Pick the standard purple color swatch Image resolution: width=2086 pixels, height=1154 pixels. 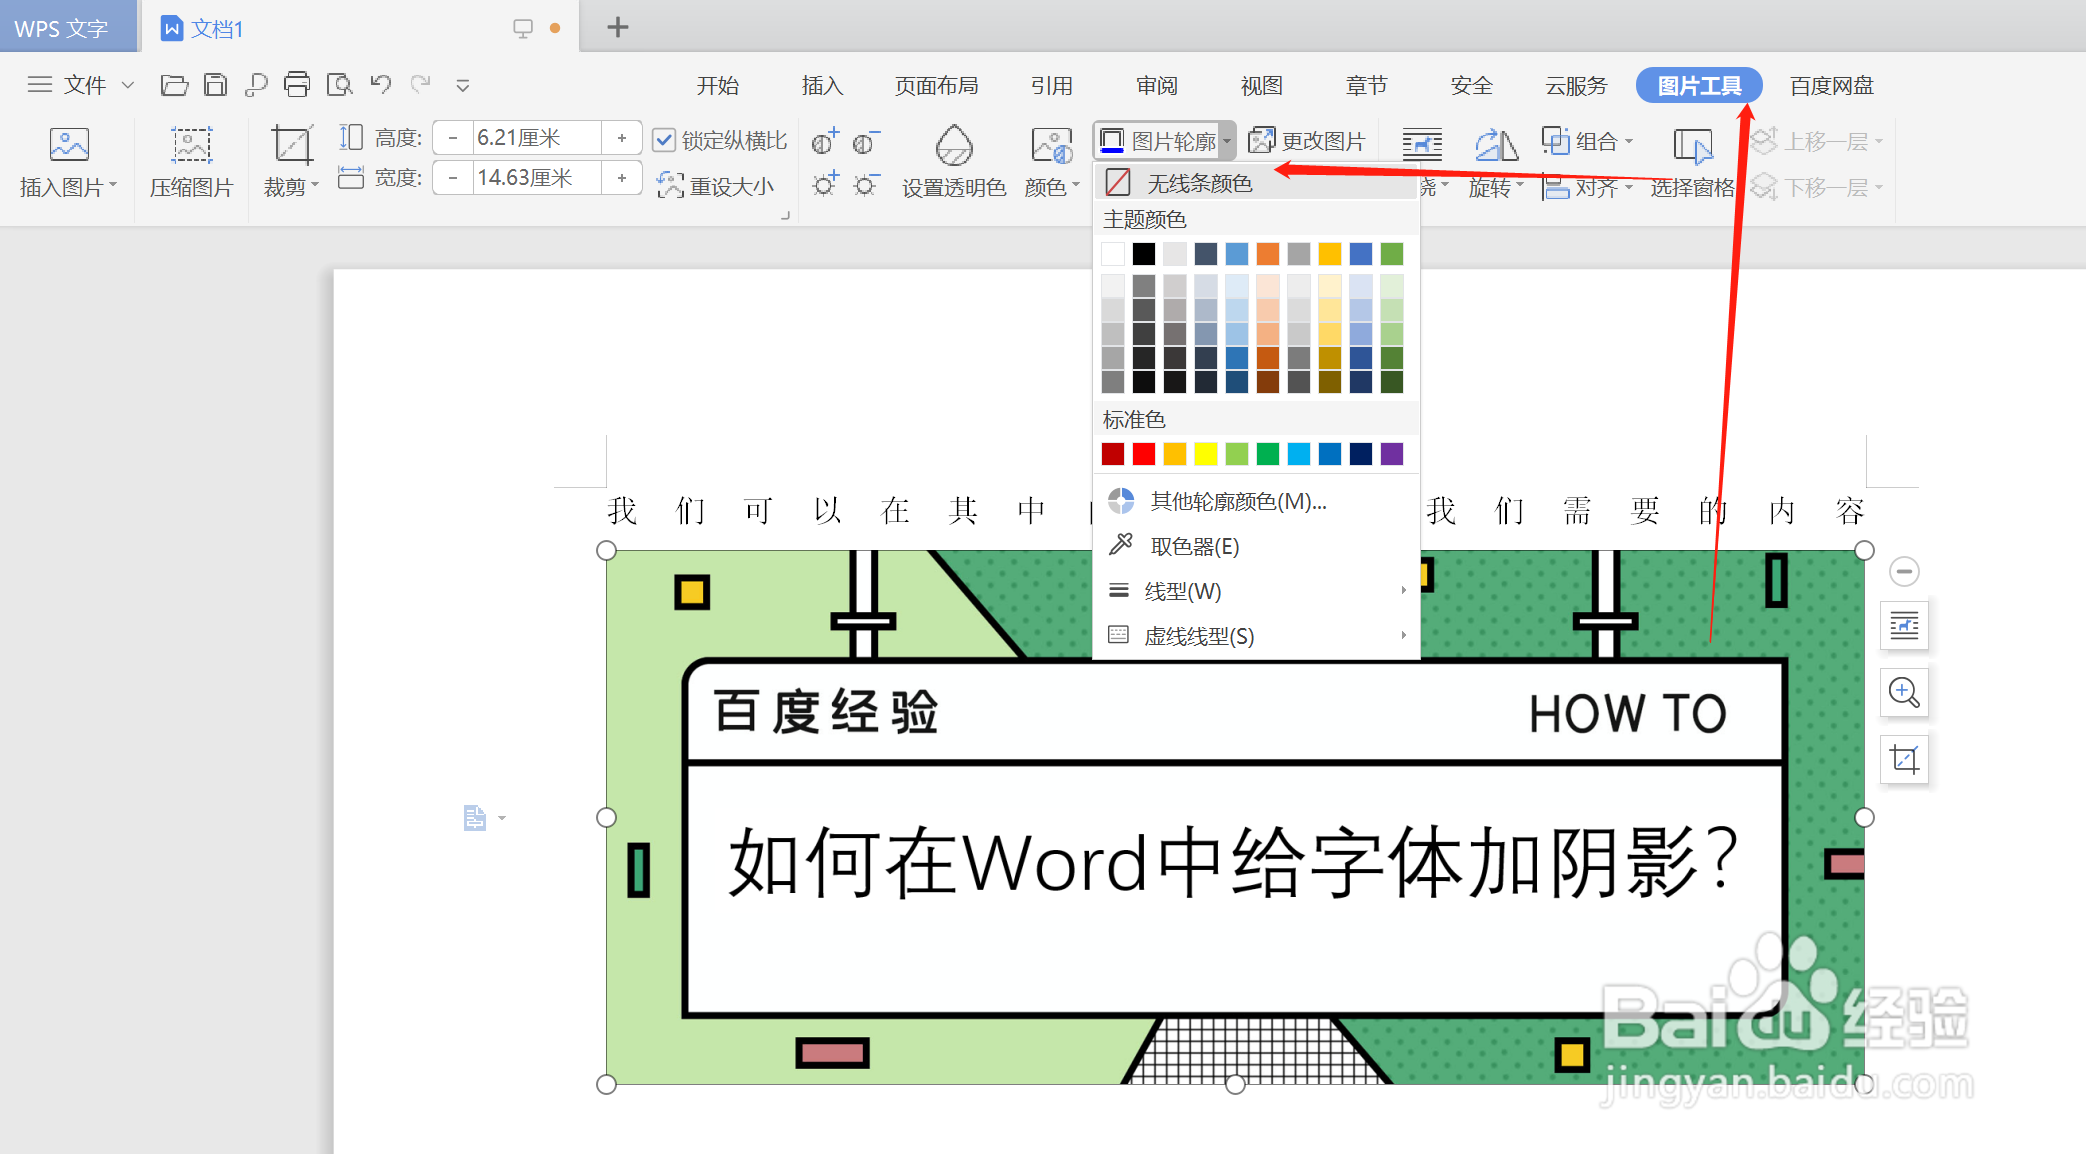coord(1392,454)
